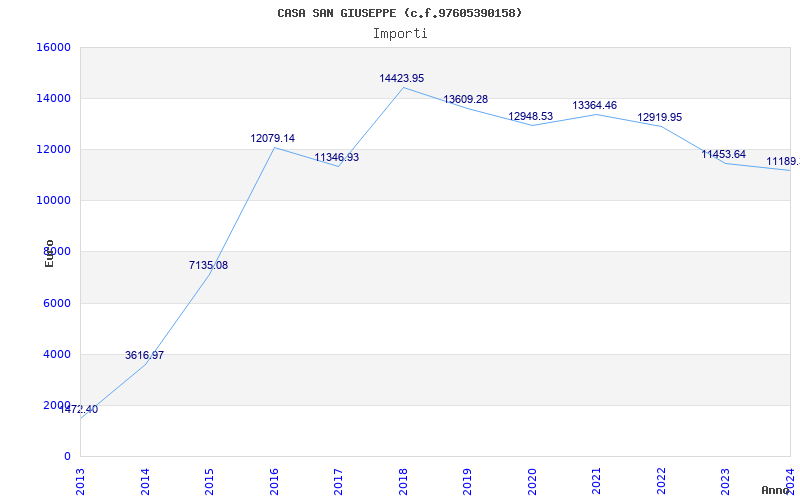This screenshot has width=800, height=500.
Task: Select the 1472.40 data label
Action: pyautogui.click(x=79, y=410)
